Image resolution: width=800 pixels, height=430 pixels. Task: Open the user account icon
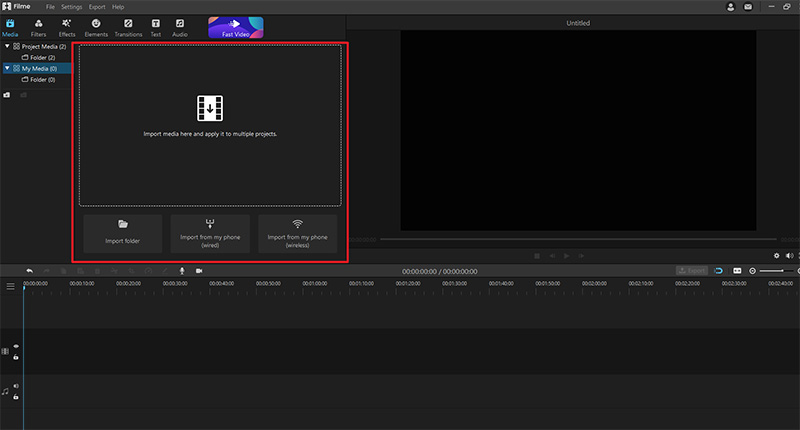731,7
